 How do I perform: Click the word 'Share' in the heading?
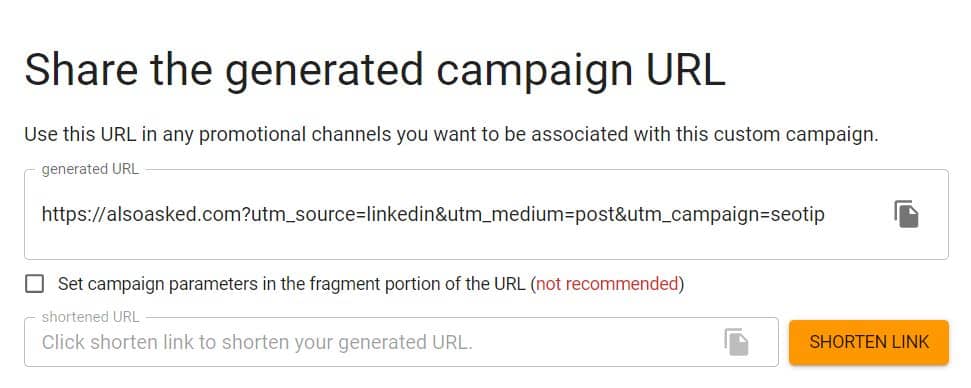tap(81, 69)
